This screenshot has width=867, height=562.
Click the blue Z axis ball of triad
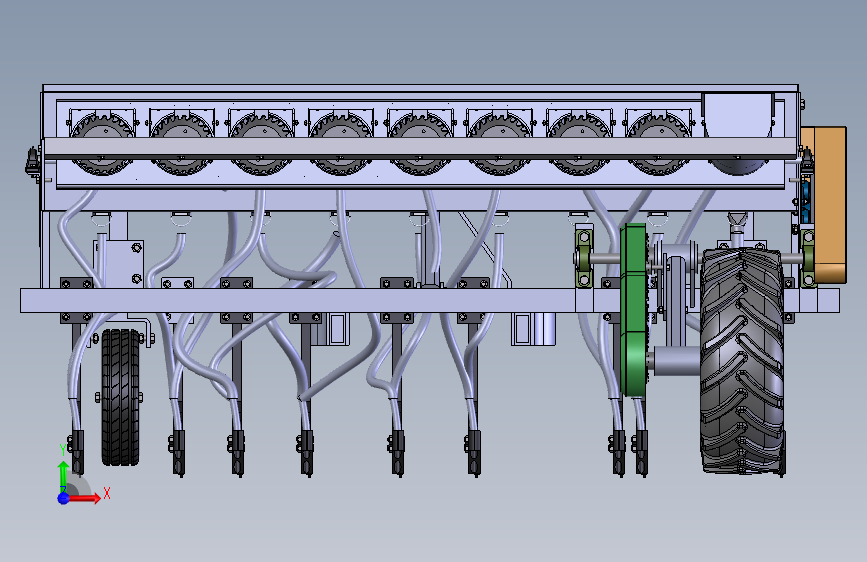(x=64, y=498)
